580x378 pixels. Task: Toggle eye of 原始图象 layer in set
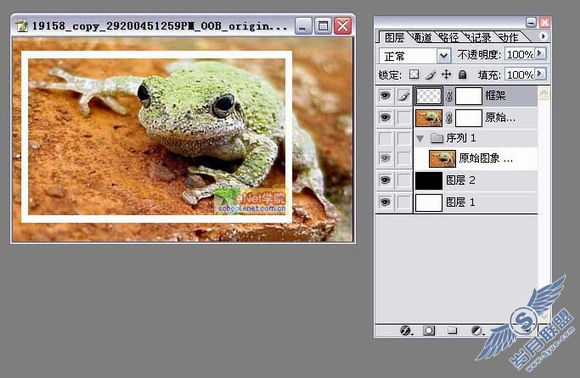pos(385,158)
